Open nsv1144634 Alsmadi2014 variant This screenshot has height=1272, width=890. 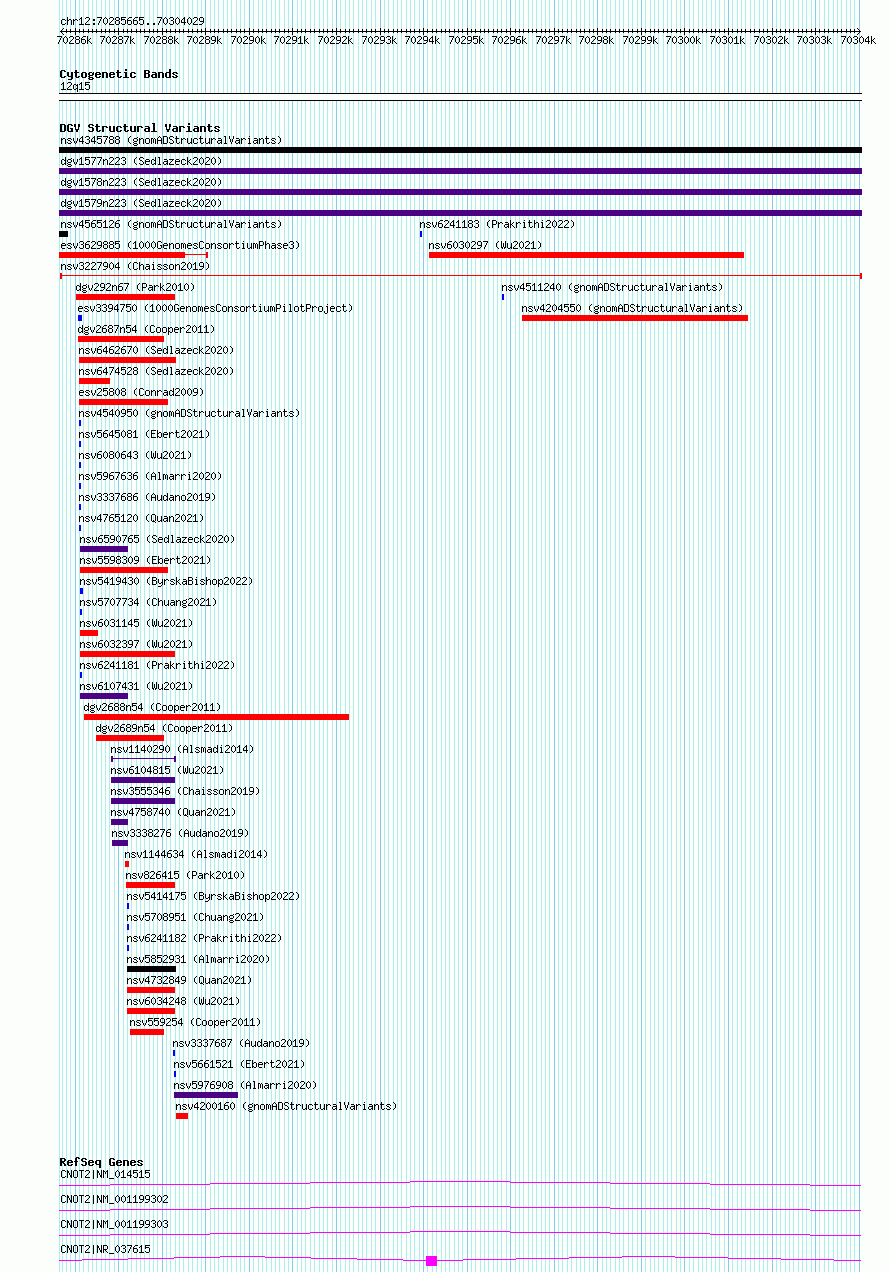coord(197,854)
